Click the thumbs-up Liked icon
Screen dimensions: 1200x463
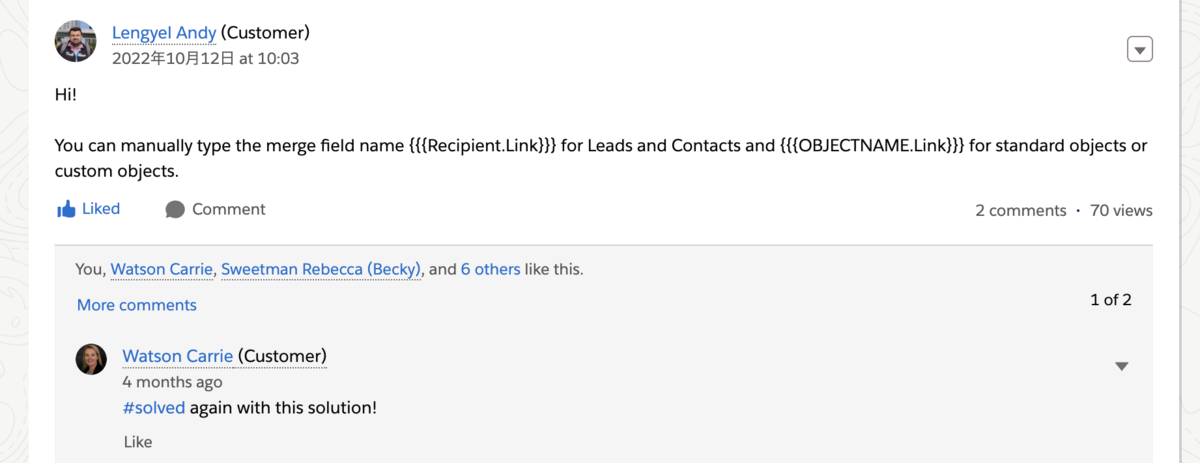coord(66,209)
